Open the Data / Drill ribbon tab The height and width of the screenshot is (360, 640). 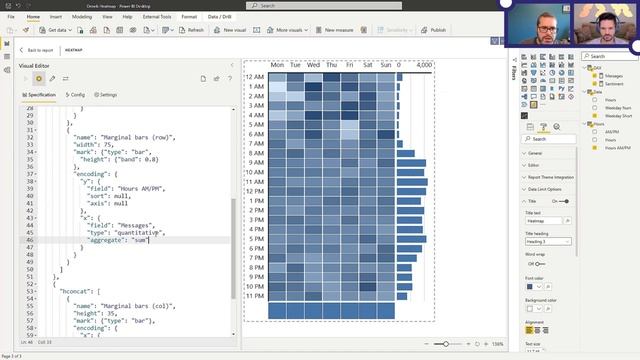[x=220, y=17]
